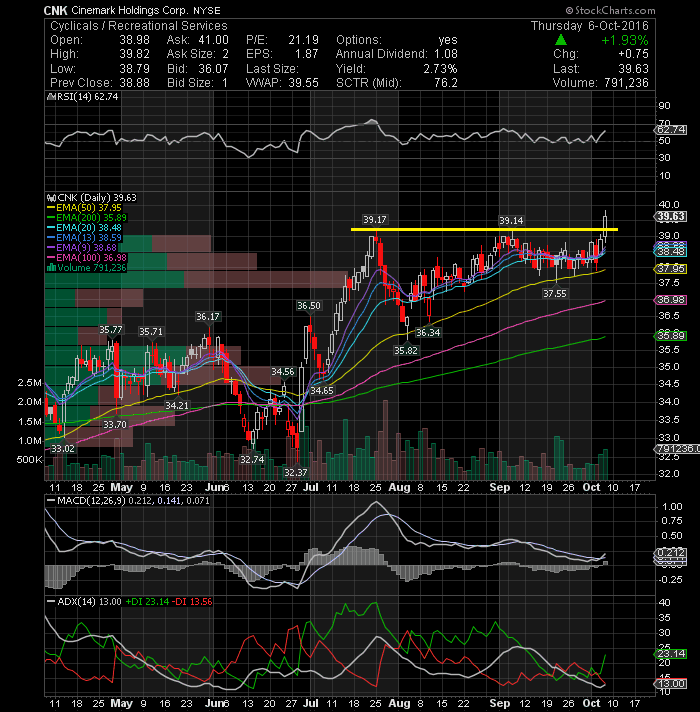Click the NYSE exchange label
Image resolution: width=700 pixels, height=712 pixels.
[207, 10]
